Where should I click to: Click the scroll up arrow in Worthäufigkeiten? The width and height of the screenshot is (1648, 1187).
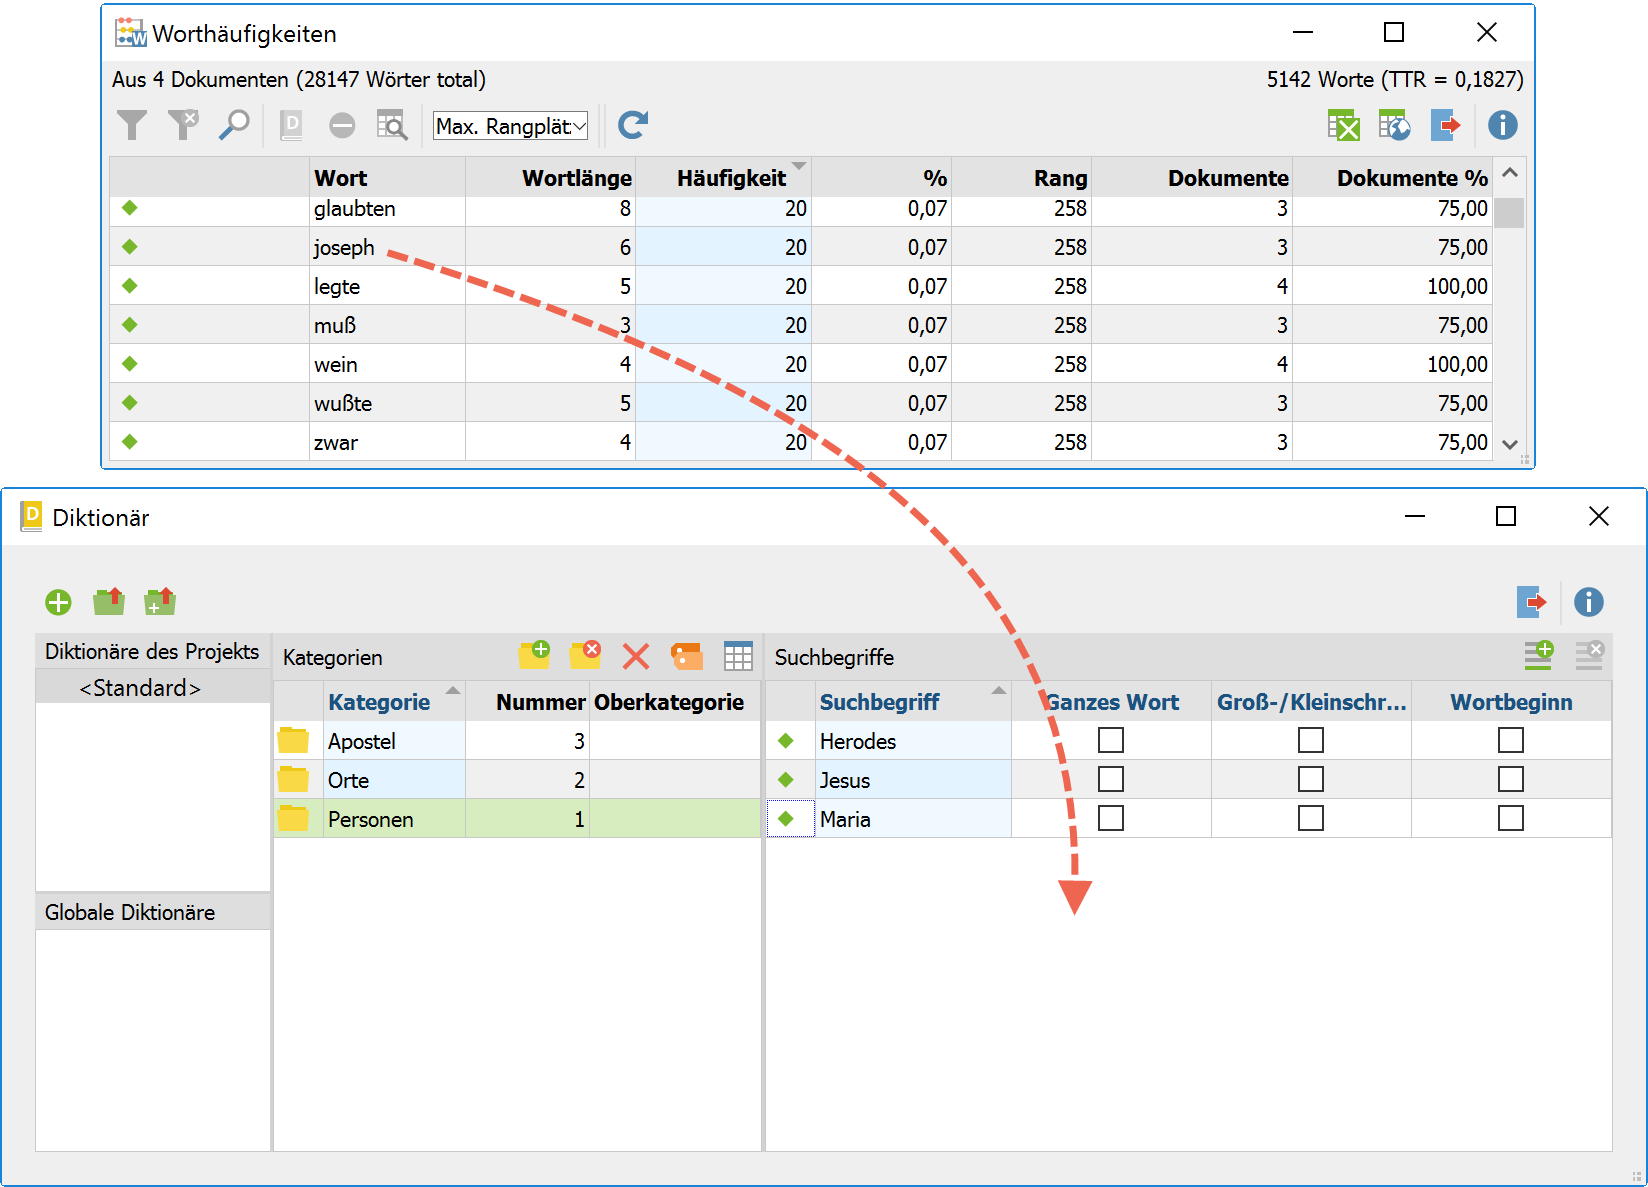point(1510,173)
